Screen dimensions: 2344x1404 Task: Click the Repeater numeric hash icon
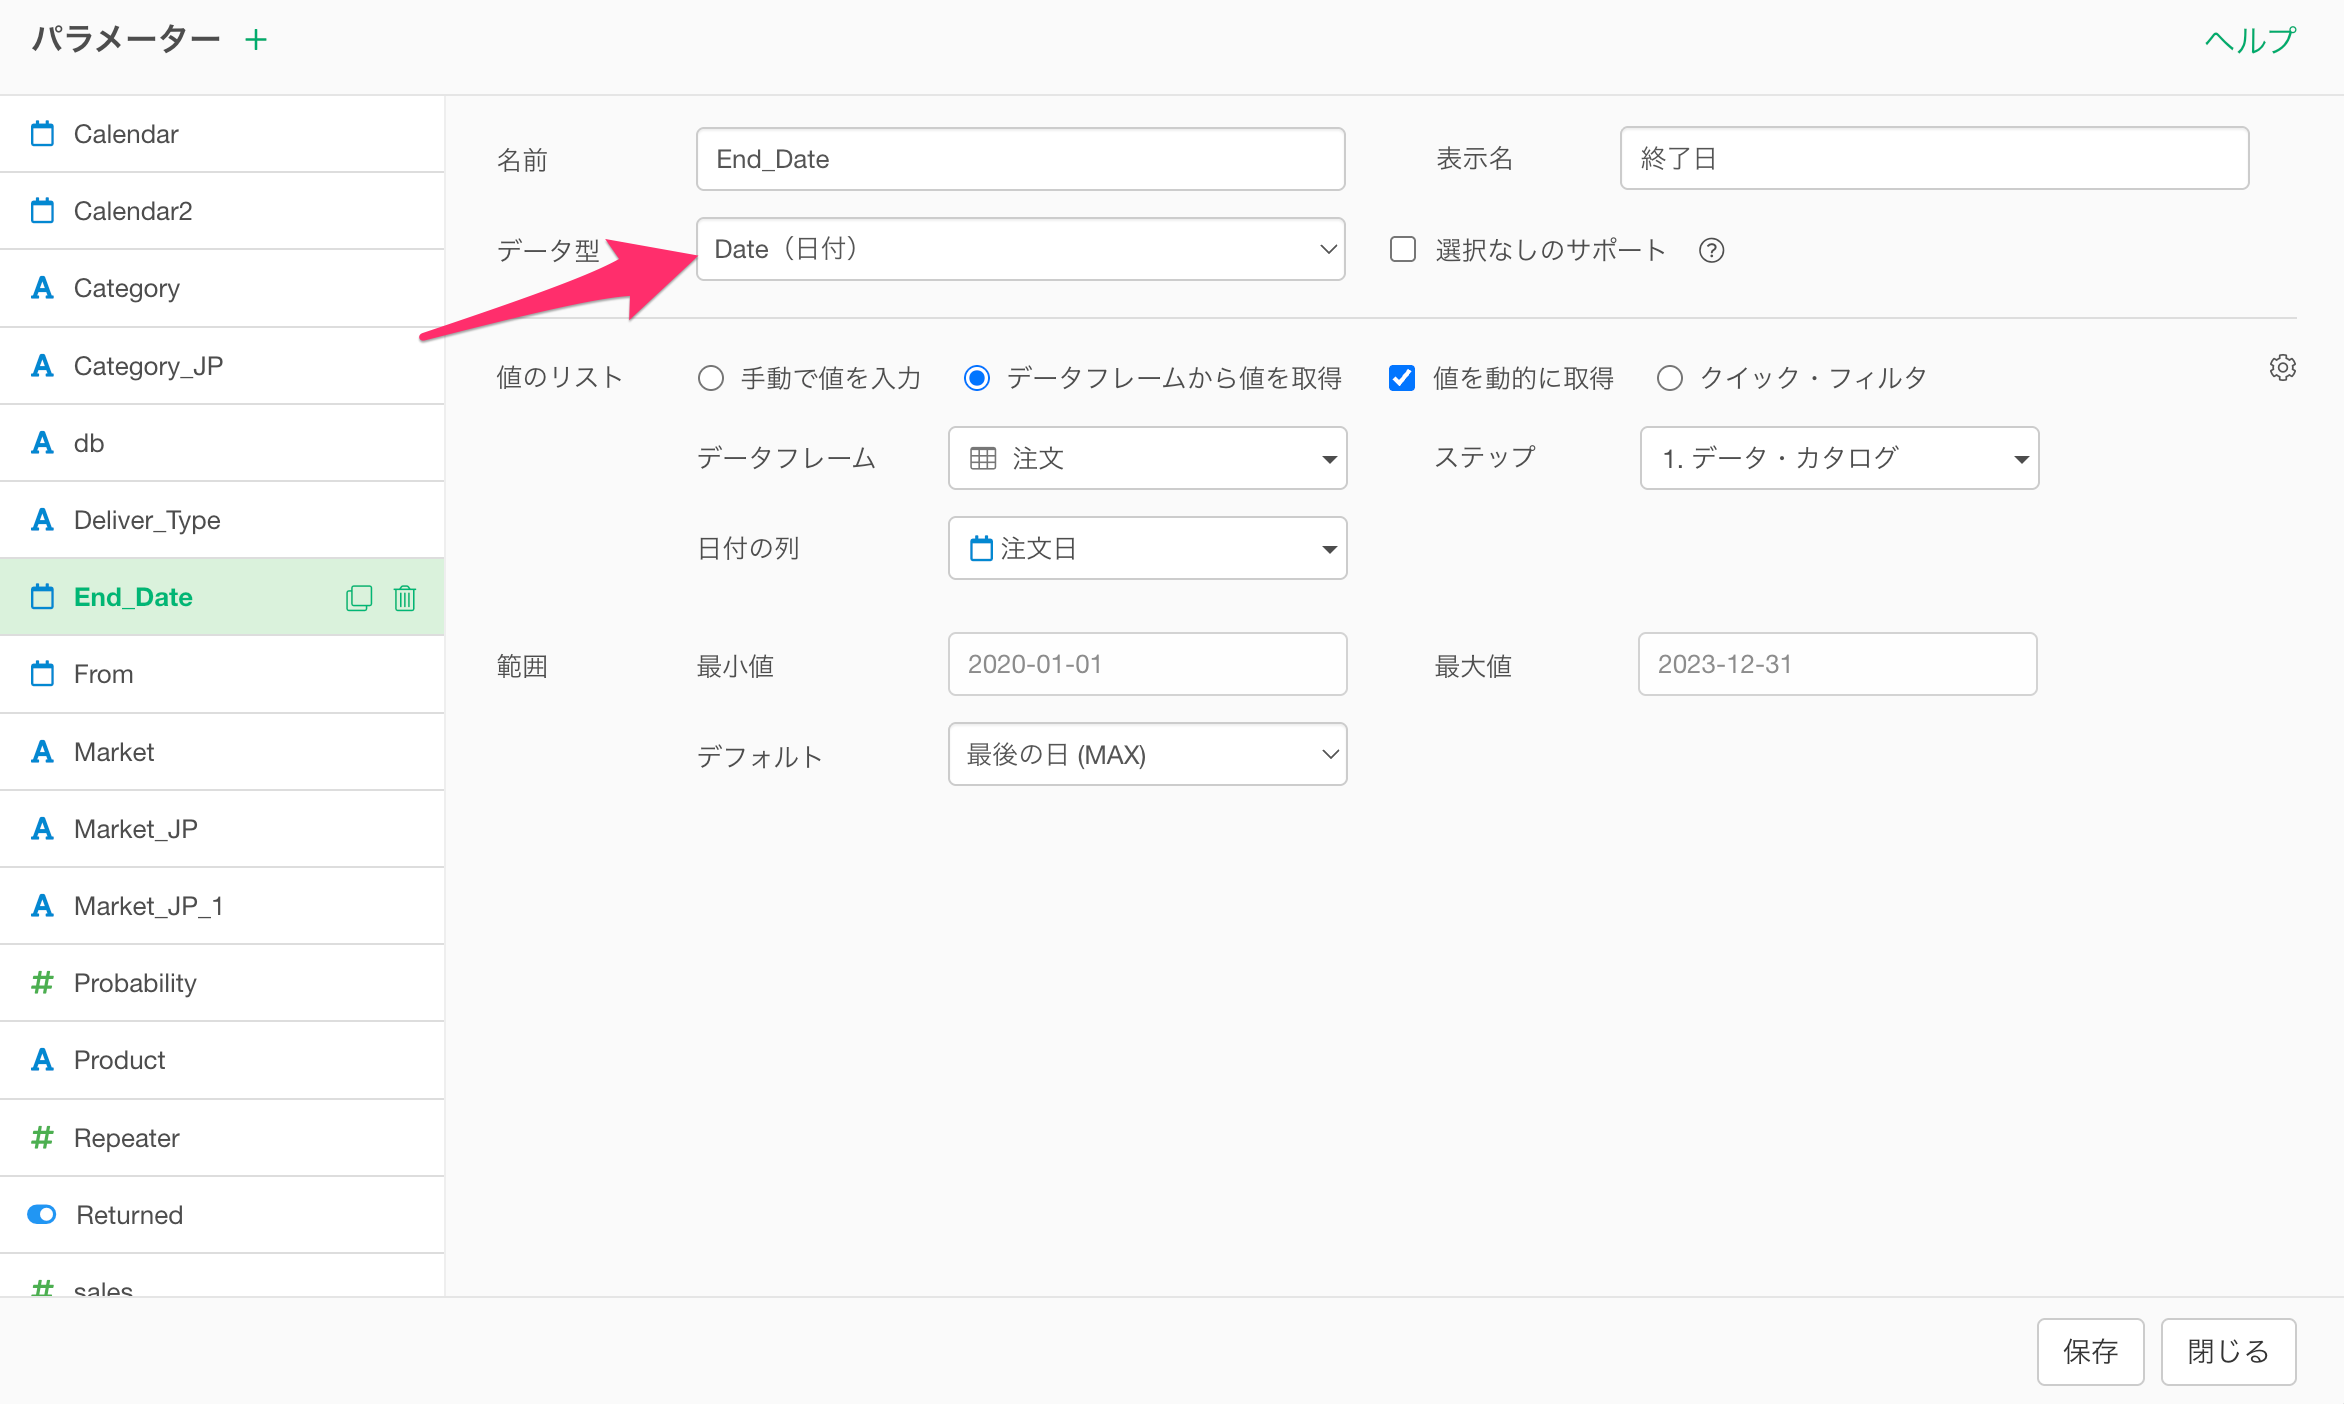coord(42,1138)
